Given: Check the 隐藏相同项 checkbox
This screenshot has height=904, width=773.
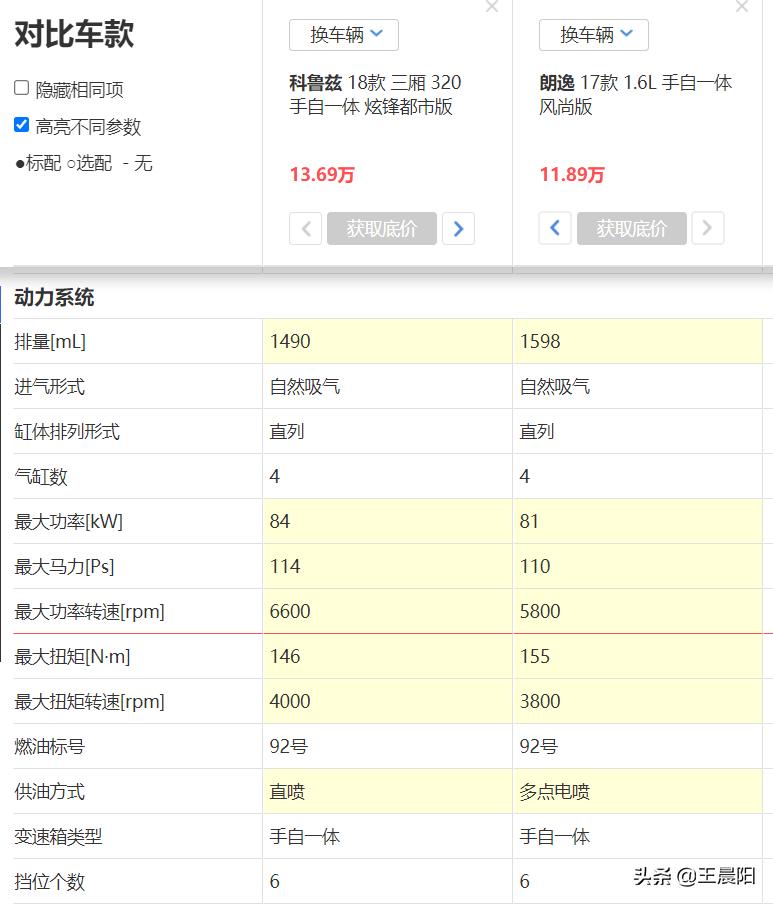Looking at the screenshot, I should 21,88.
